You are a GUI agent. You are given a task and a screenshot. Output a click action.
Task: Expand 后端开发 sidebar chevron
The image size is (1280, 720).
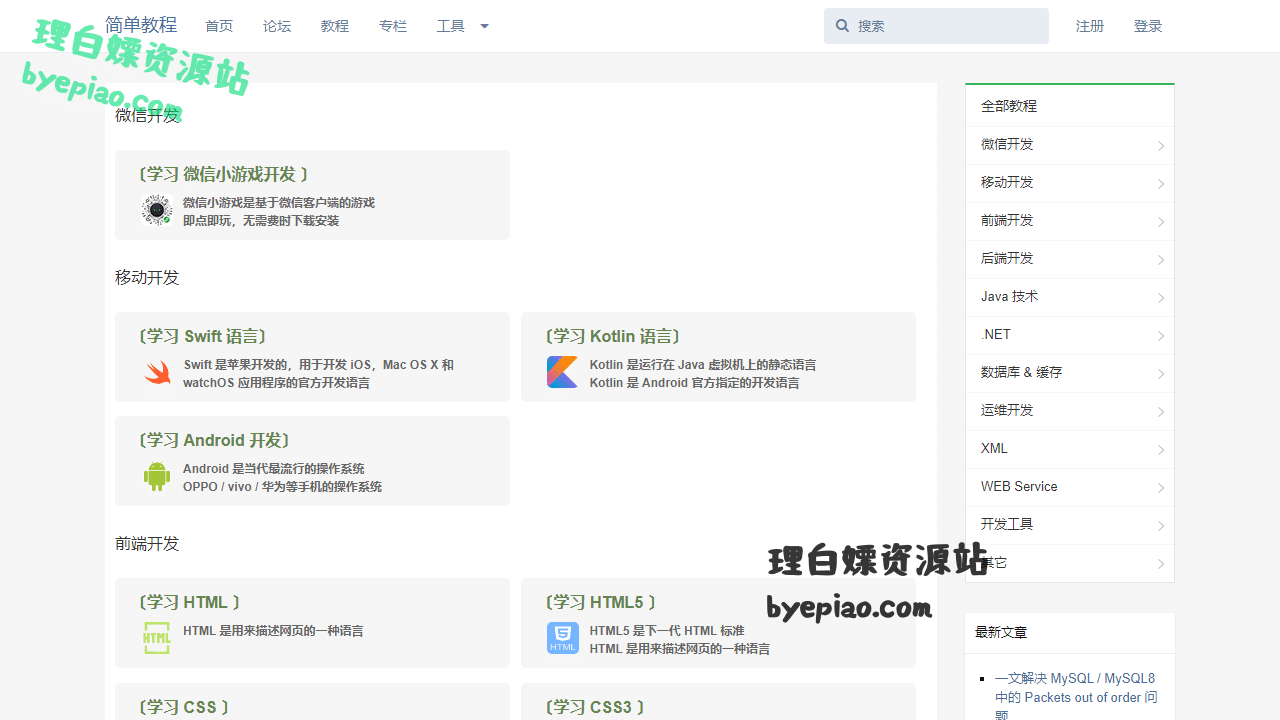pyautogui.click(x=1160, y=260)
